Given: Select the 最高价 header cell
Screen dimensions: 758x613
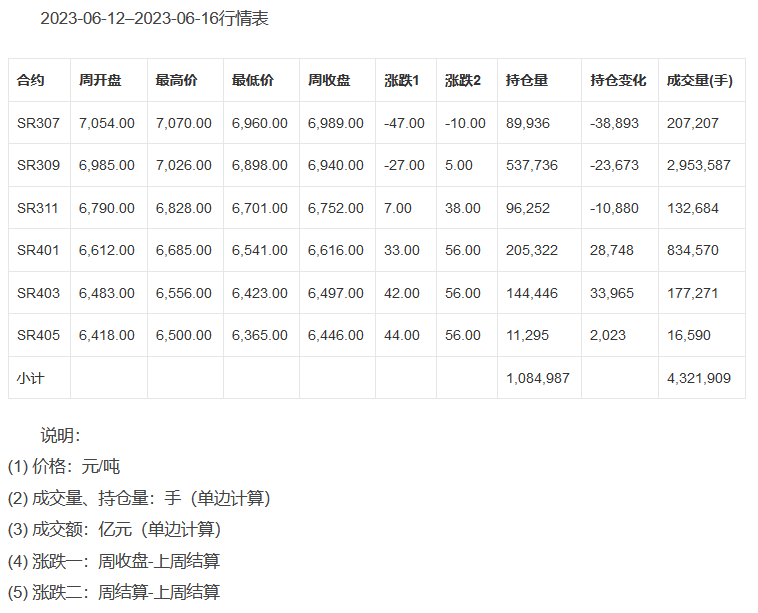Looking at the screenshot, I should 177,80.
